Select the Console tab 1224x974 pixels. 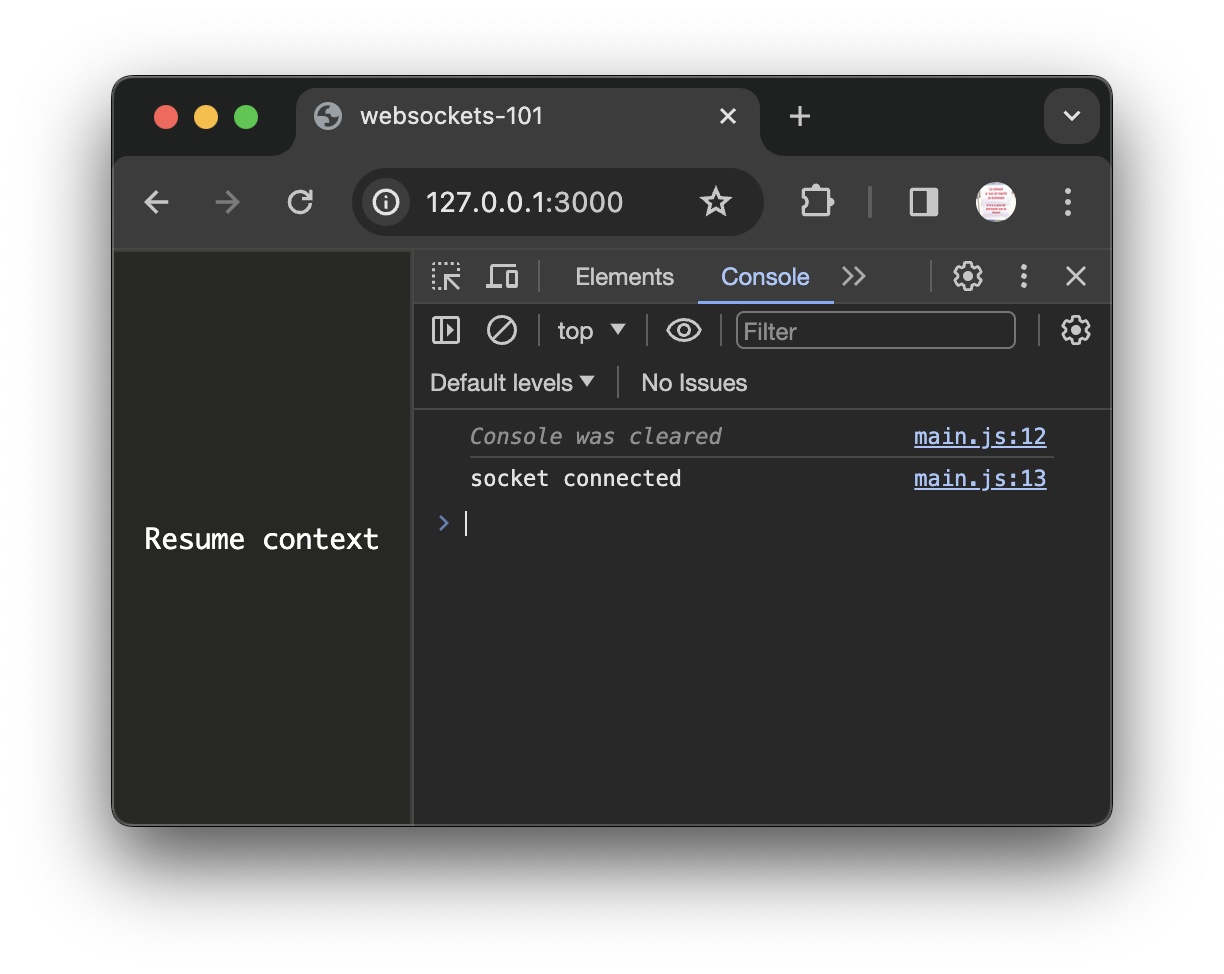coord(765,277)
